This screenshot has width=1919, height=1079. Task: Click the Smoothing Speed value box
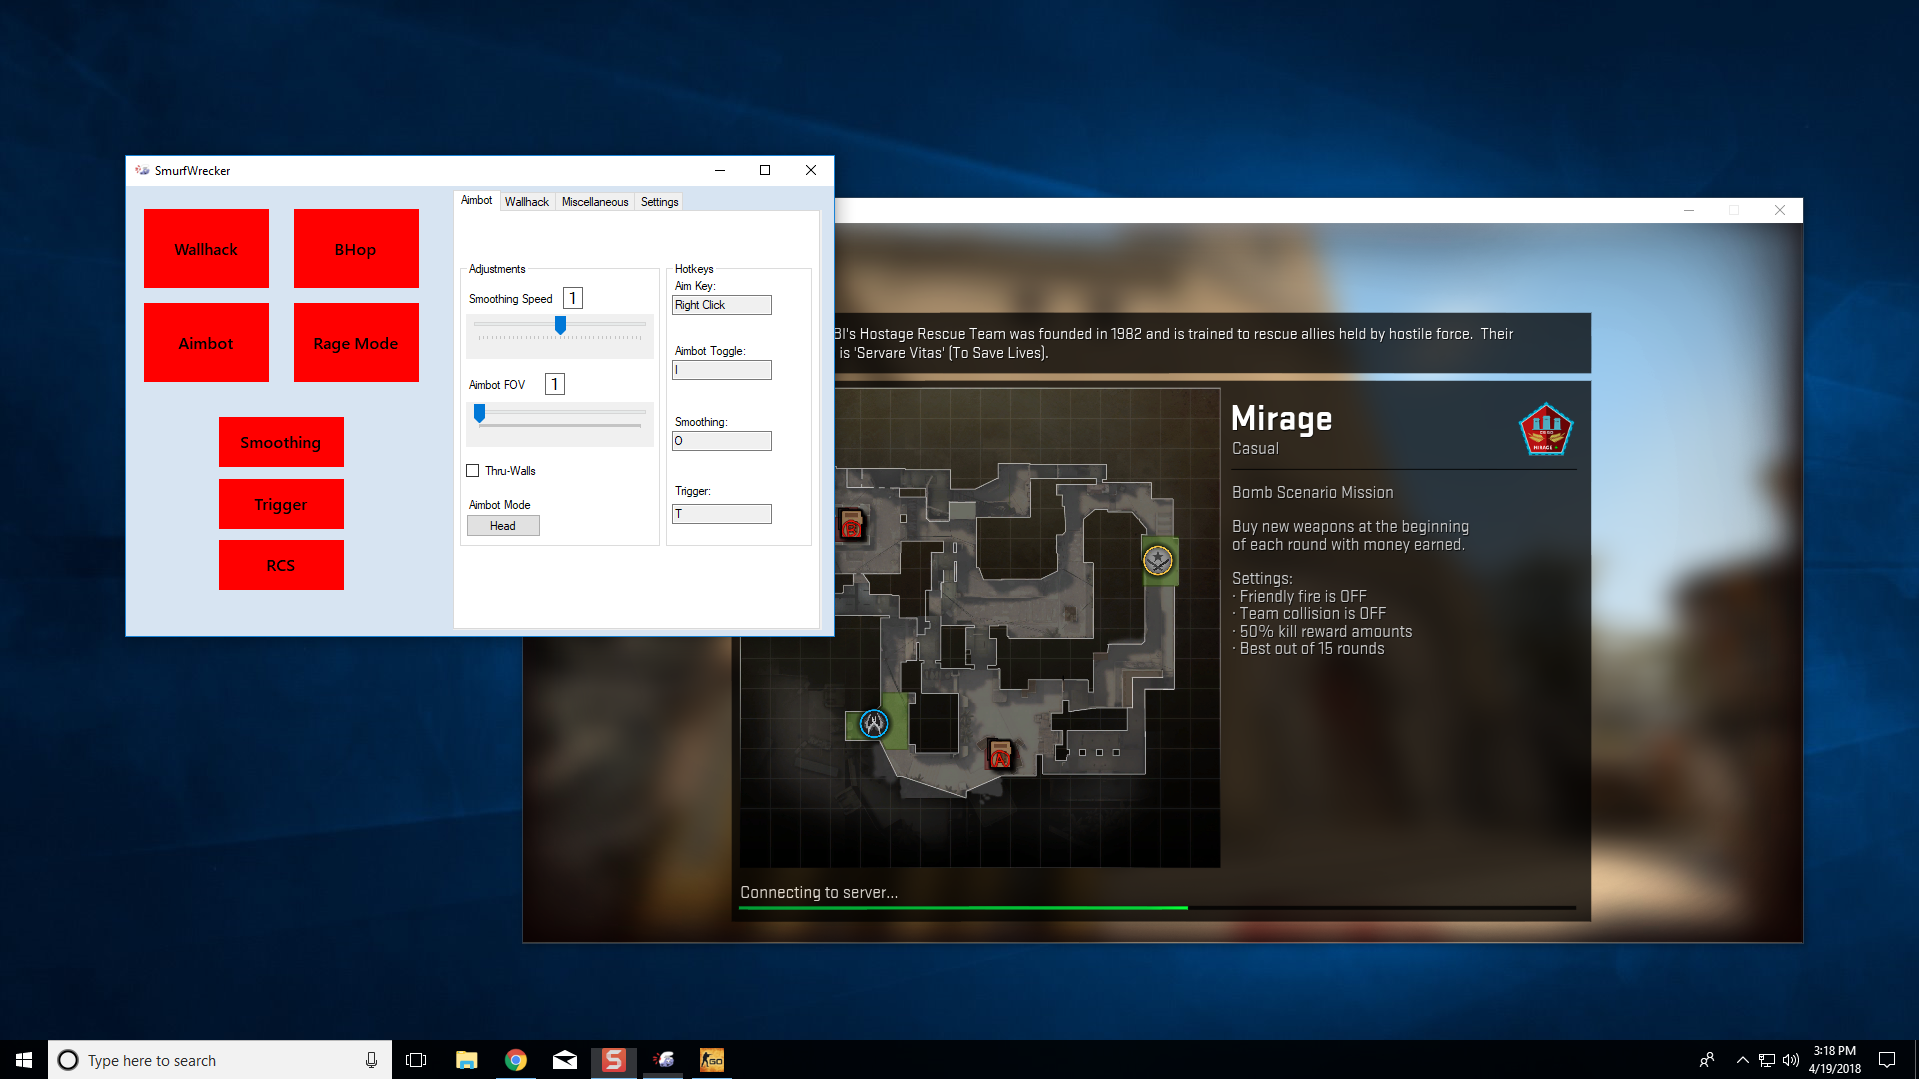pyautogui.click(x=573, y=298)
